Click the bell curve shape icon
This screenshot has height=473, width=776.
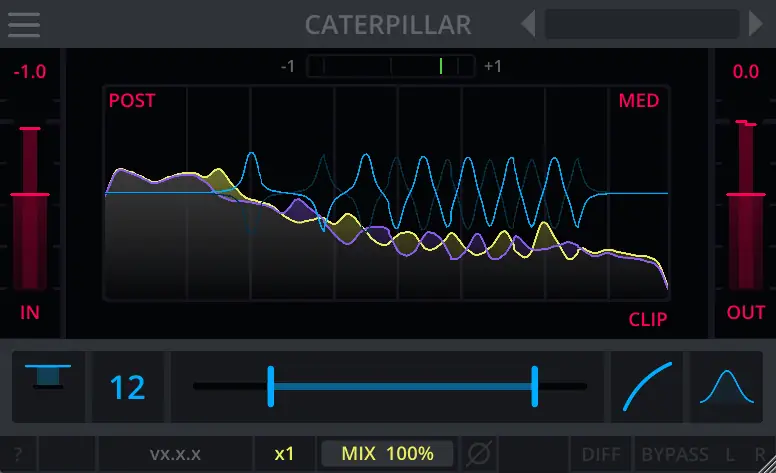(727, 386)
